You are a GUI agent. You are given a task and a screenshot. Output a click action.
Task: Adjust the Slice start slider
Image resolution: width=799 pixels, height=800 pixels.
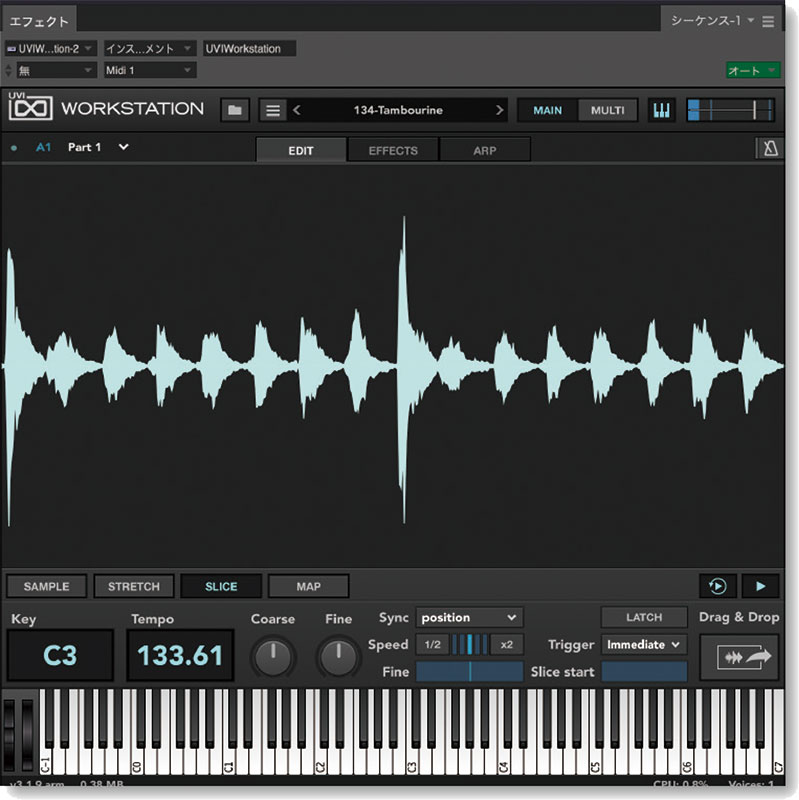644,672
